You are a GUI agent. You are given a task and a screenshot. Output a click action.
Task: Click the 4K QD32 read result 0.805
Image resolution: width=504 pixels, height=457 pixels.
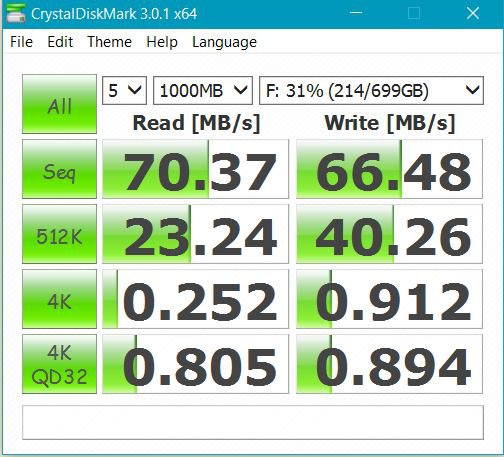point(195,364)
